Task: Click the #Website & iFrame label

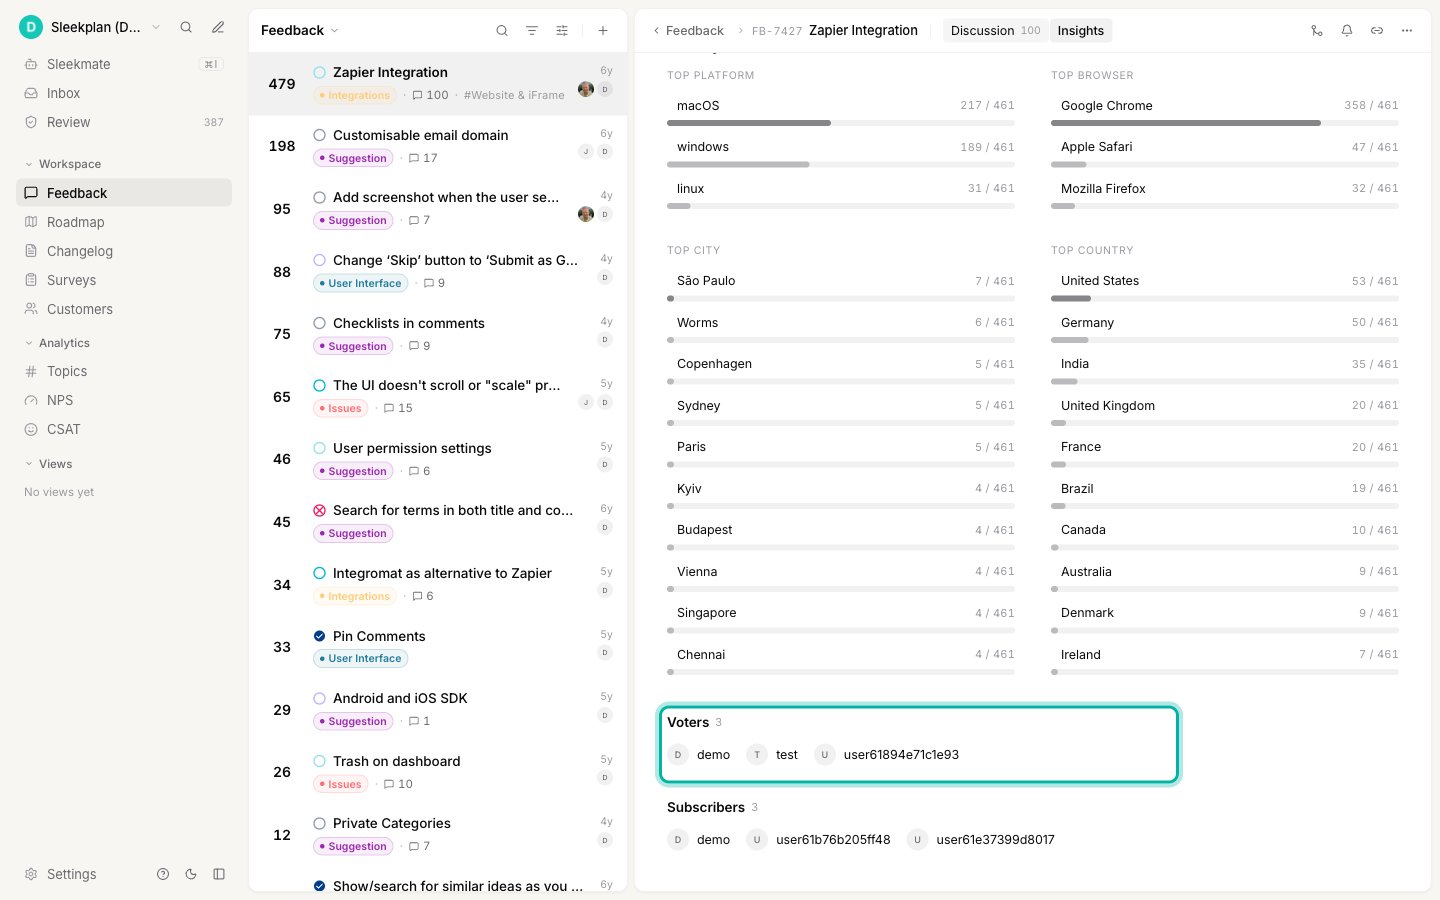Action: (514, 95)
